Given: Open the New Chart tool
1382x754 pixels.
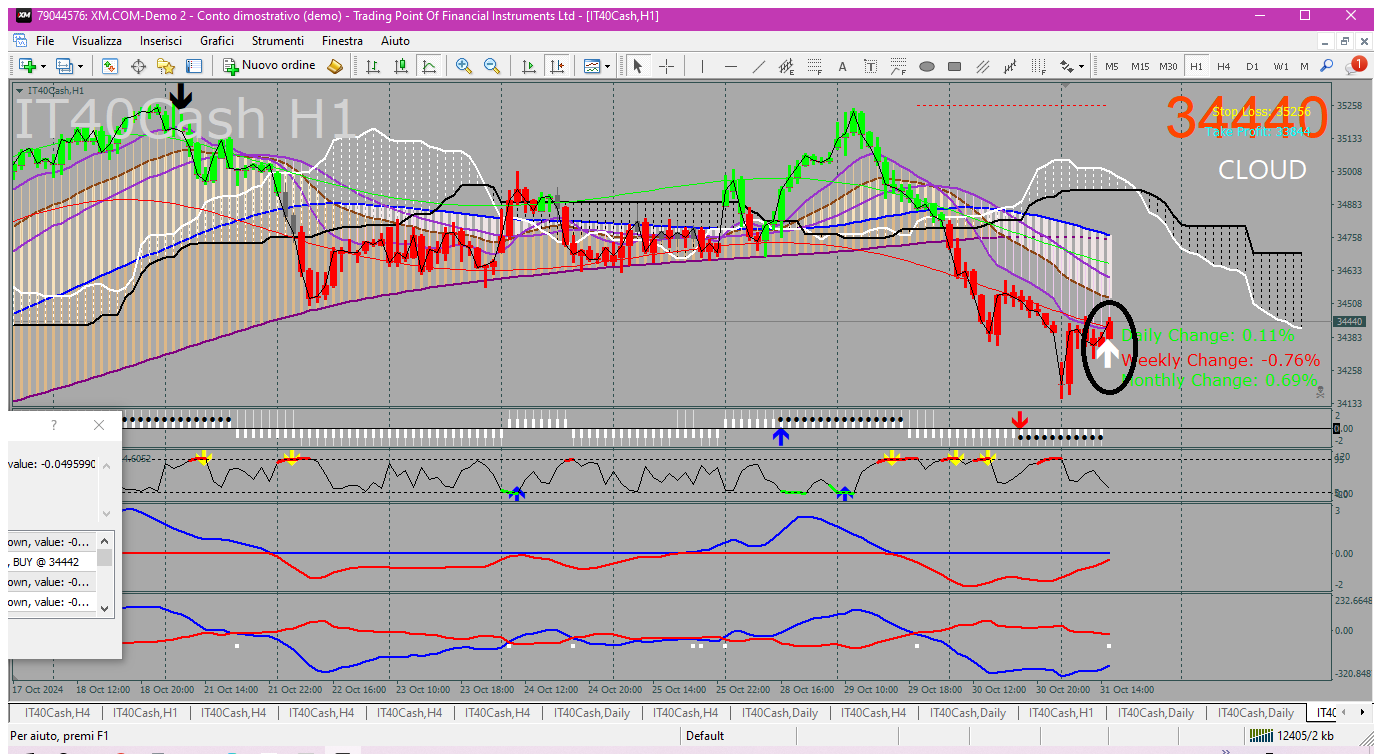Looking at the screenshot, I should (x=26, y=66).
